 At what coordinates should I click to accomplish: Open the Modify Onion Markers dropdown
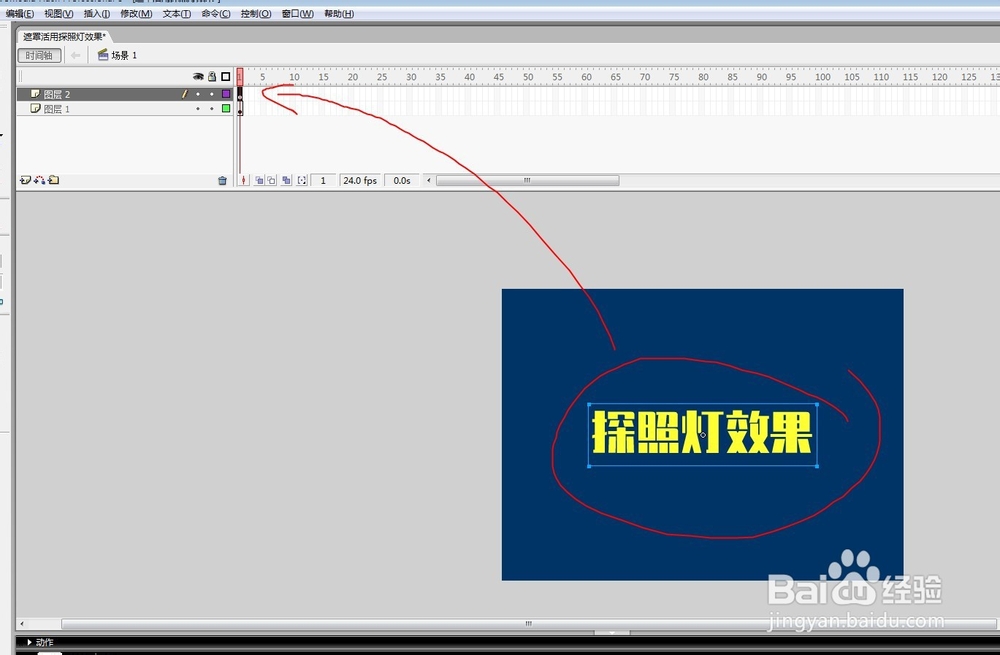point(300,179)
